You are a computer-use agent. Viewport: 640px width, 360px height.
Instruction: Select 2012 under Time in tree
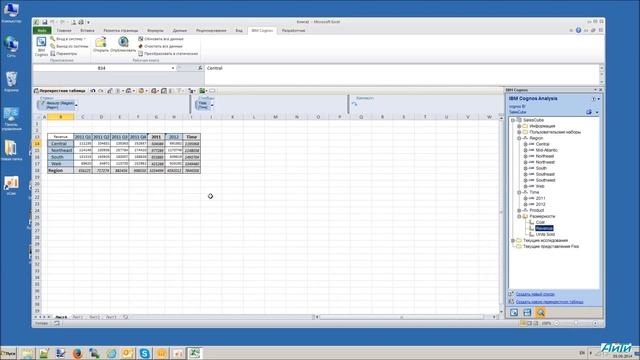(x=540, y=204)
